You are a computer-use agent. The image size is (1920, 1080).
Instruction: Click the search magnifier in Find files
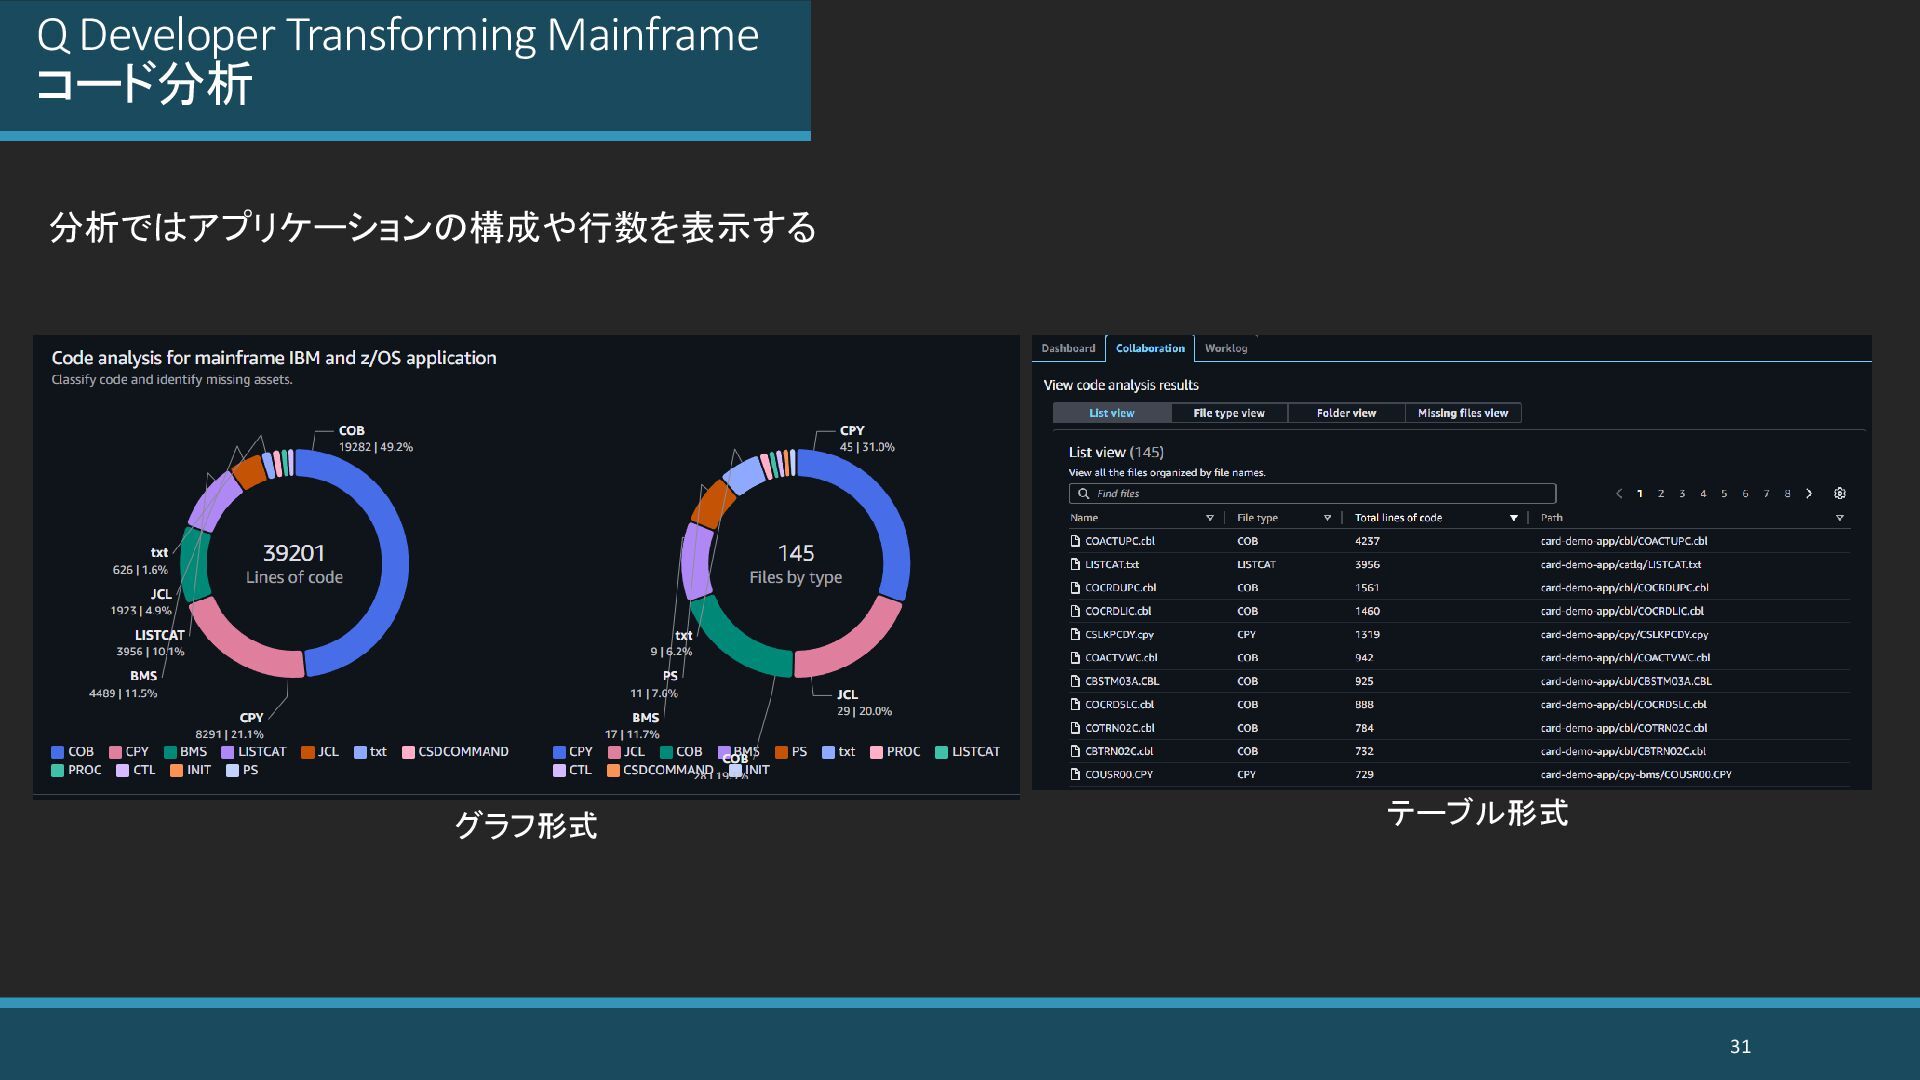point(1083,493)
